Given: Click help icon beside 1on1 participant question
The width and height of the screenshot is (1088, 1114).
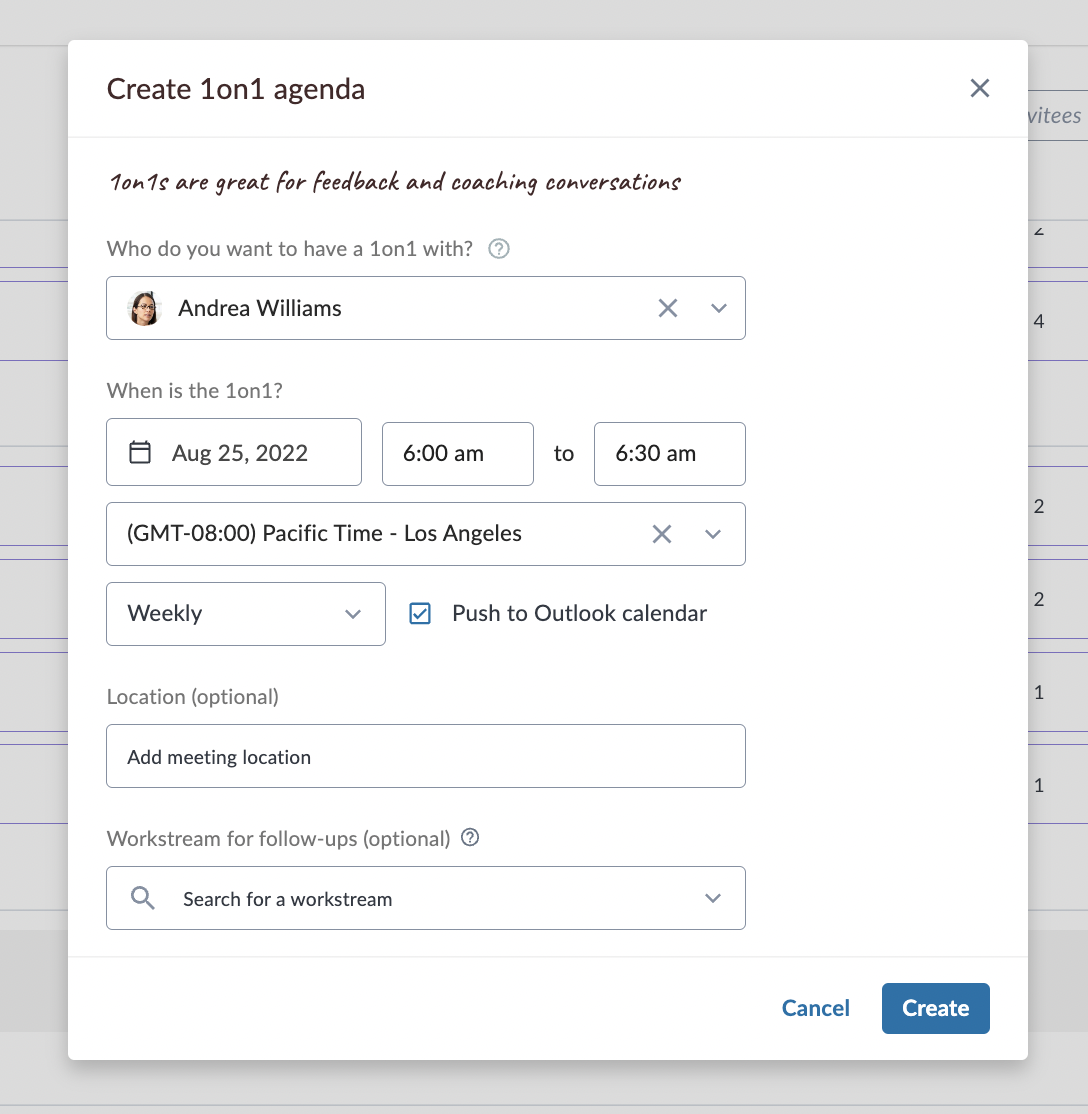Looking at the screenshot, I should (x=499, y=249).
